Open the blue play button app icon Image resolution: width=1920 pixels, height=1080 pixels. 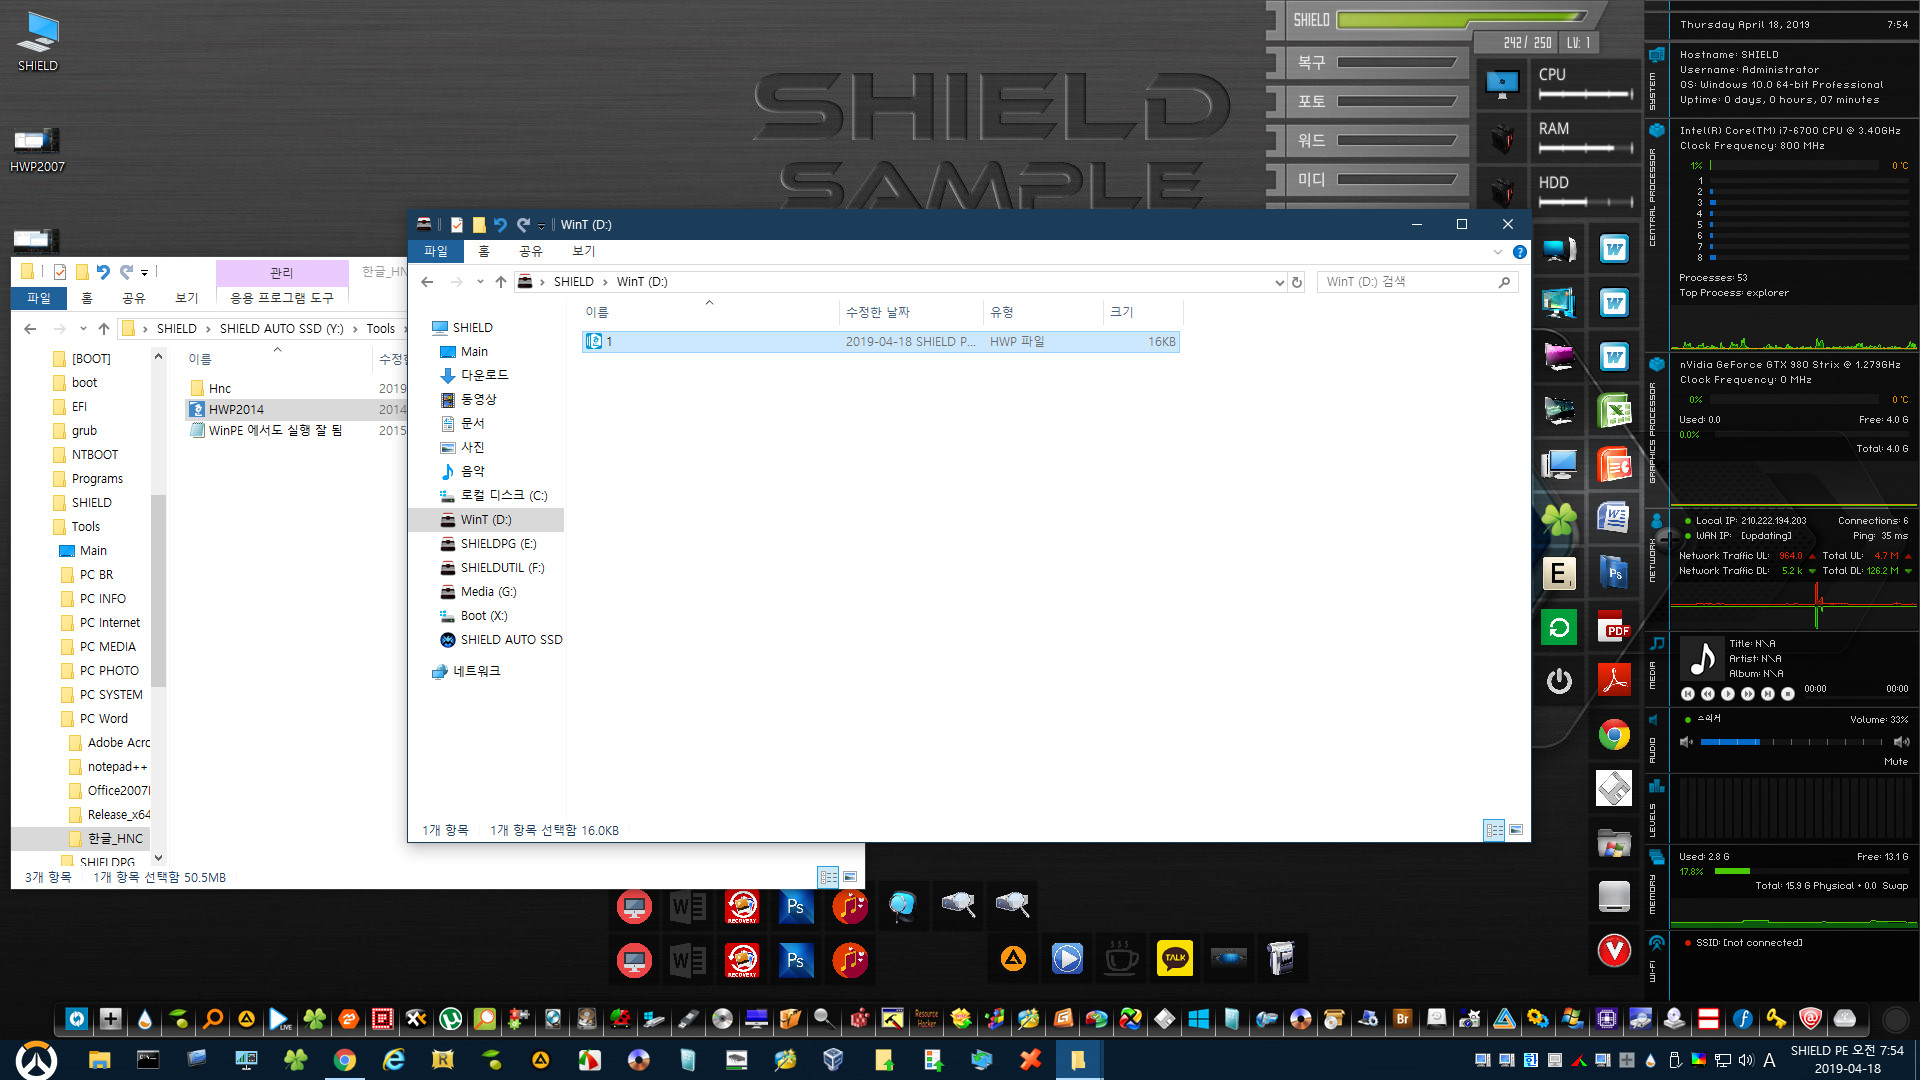click(x=1067, y=958)
